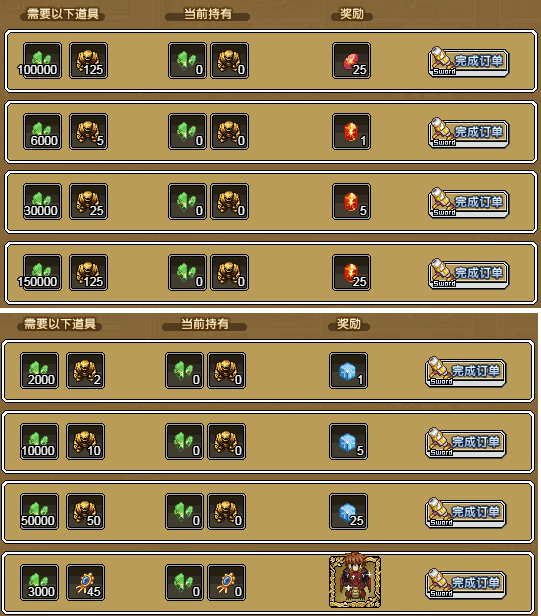Complete the order requiring 30000 crystals
The image size is (541, 616).
[x=468, y=203]
